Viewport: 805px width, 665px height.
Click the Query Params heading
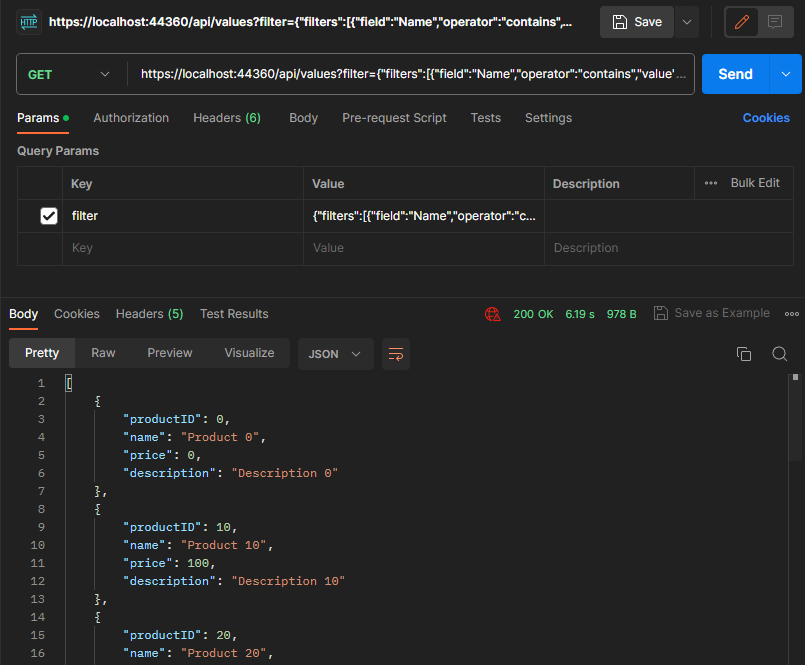point(58,151)
